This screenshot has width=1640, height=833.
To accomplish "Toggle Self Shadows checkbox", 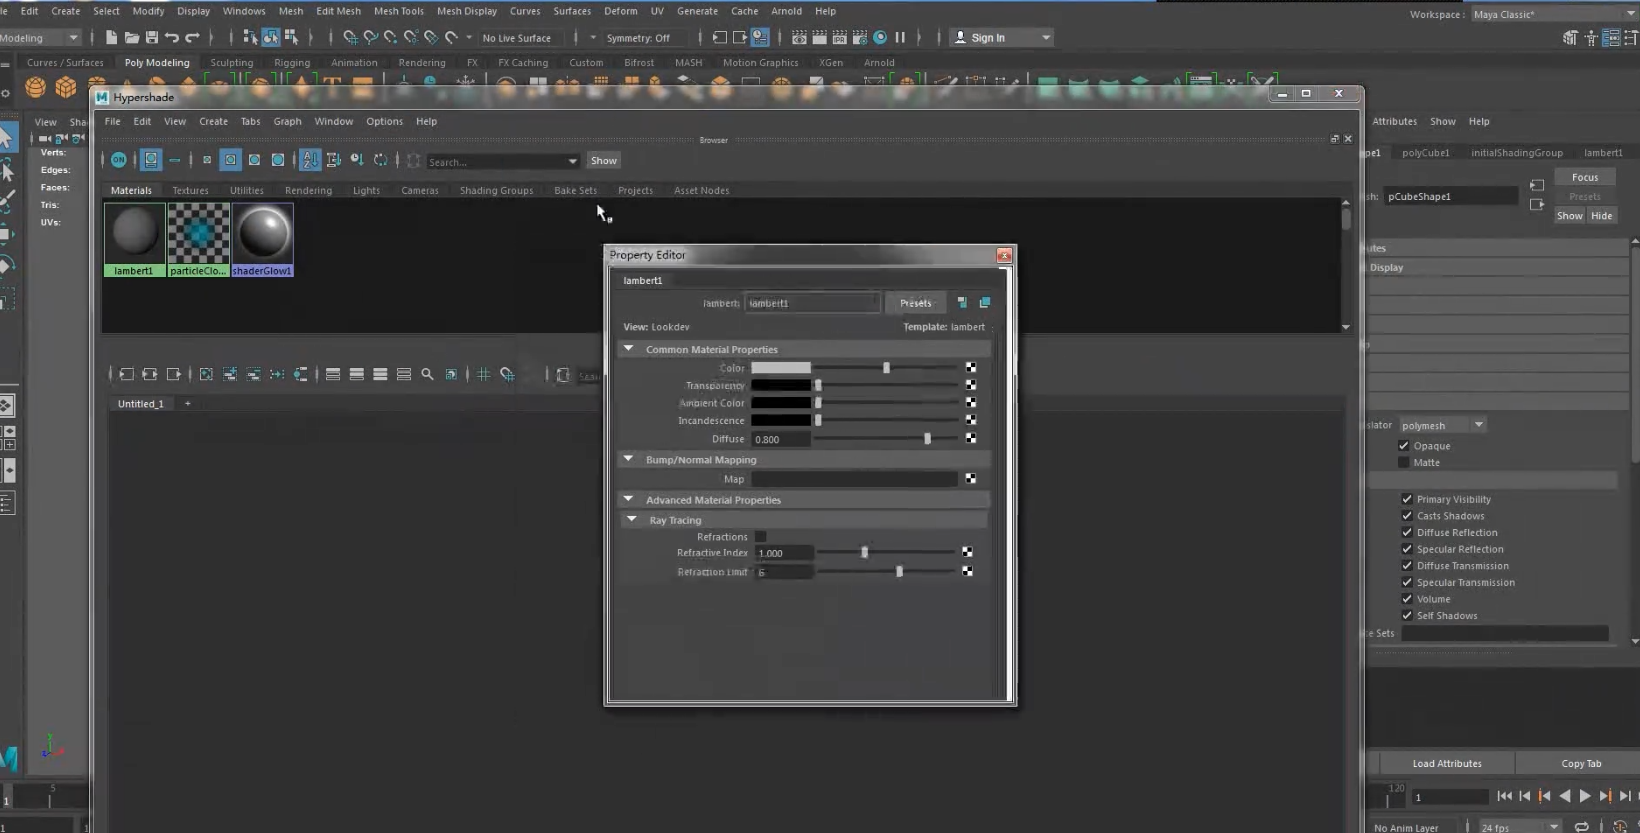I will coord(1407,616).
